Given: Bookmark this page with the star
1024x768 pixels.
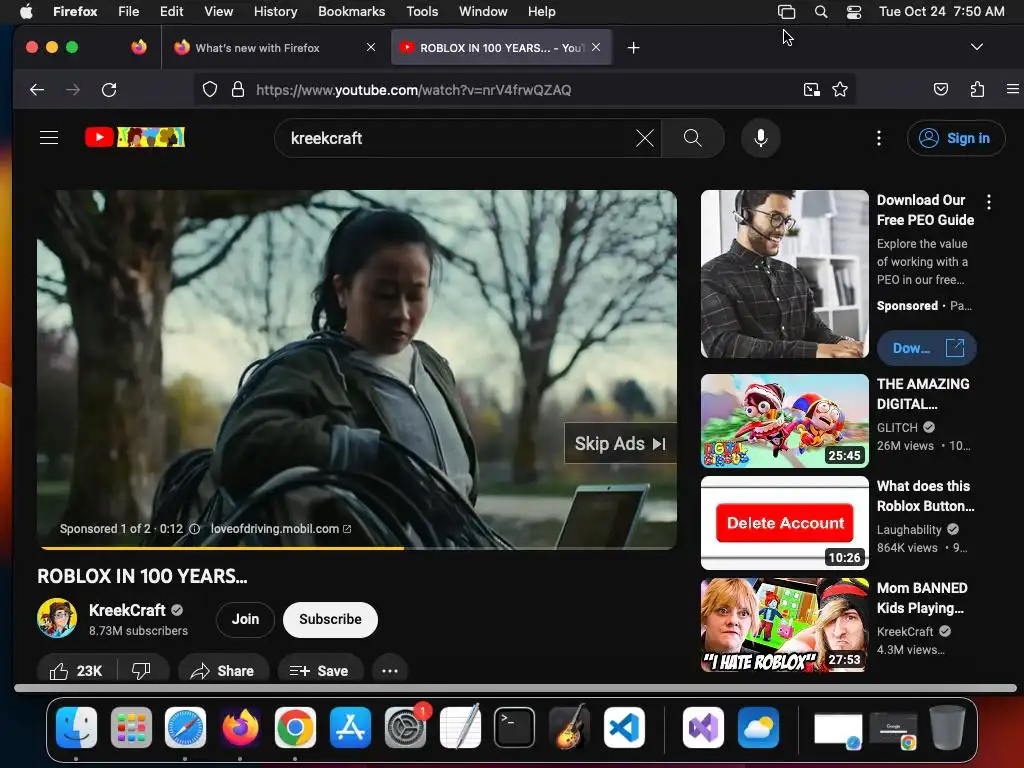Looking at the screenshot, I should pos(840,89).
